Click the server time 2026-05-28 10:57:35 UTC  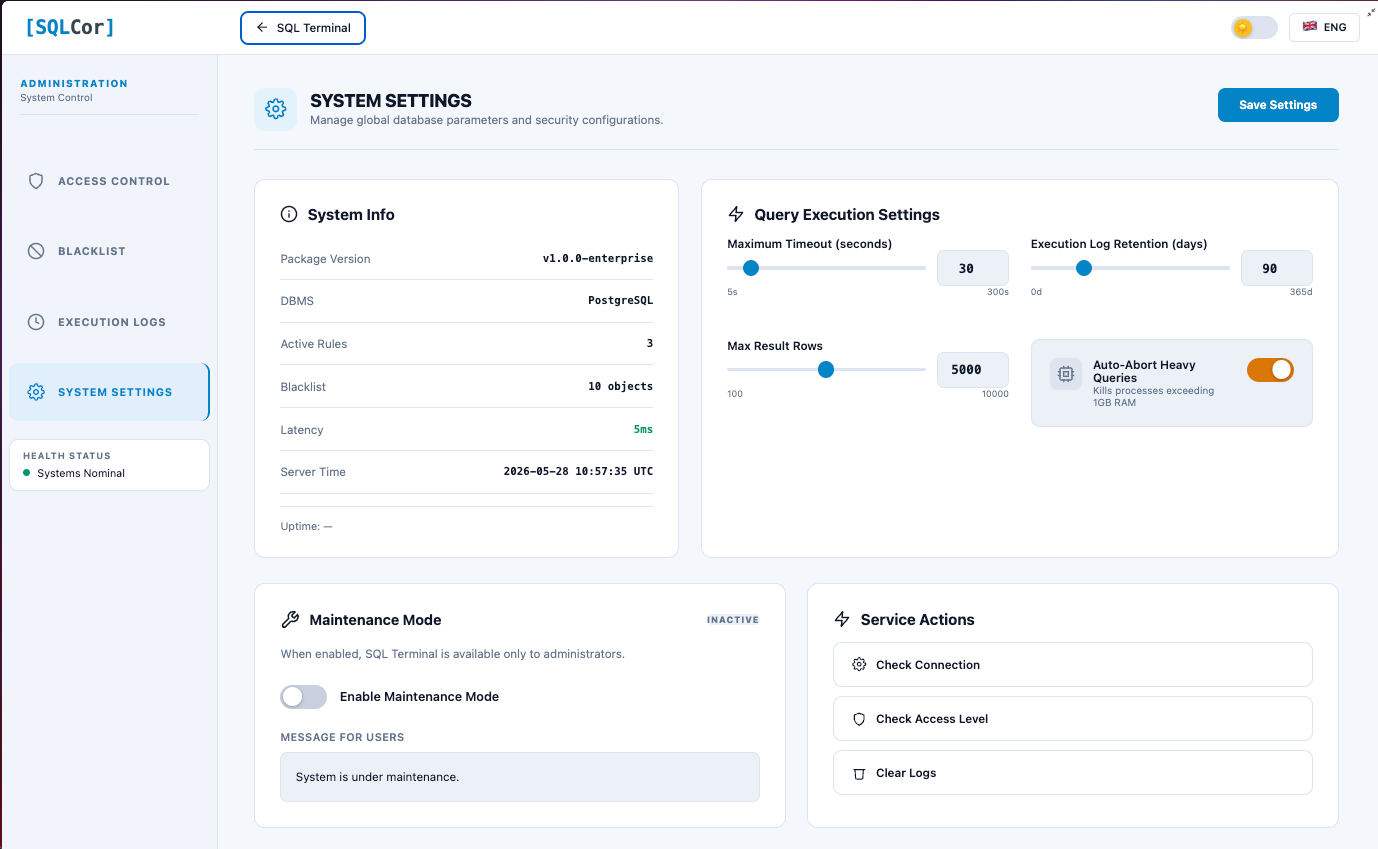(x=579, y=472)
